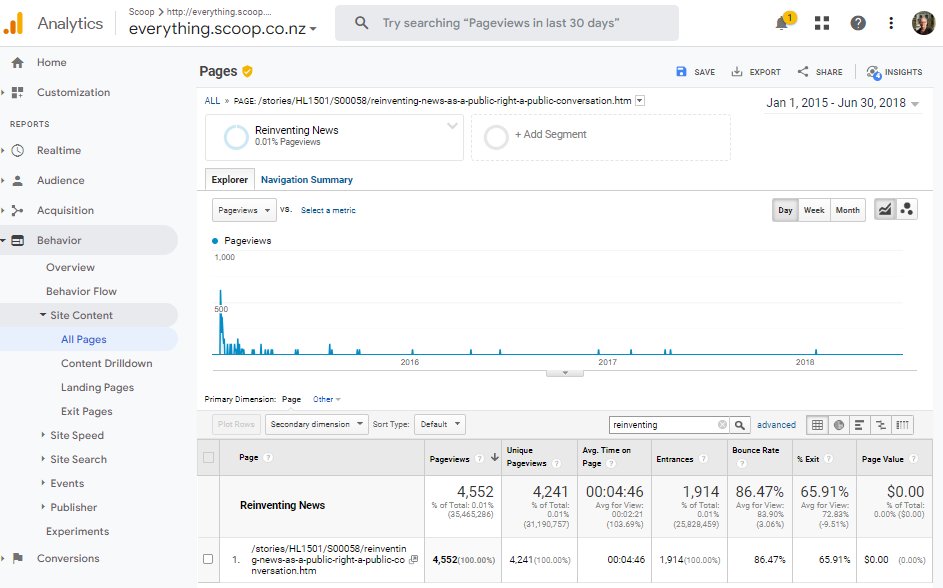
Task: Expand the Reinventing News segment chevron
Action: [x=452, y=126]
